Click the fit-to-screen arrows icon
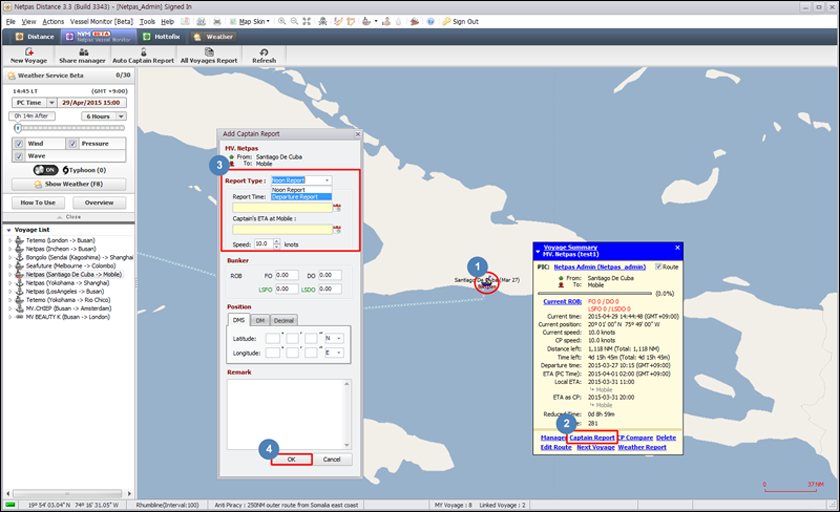The image size is (840, 512). tap(306, 21)
